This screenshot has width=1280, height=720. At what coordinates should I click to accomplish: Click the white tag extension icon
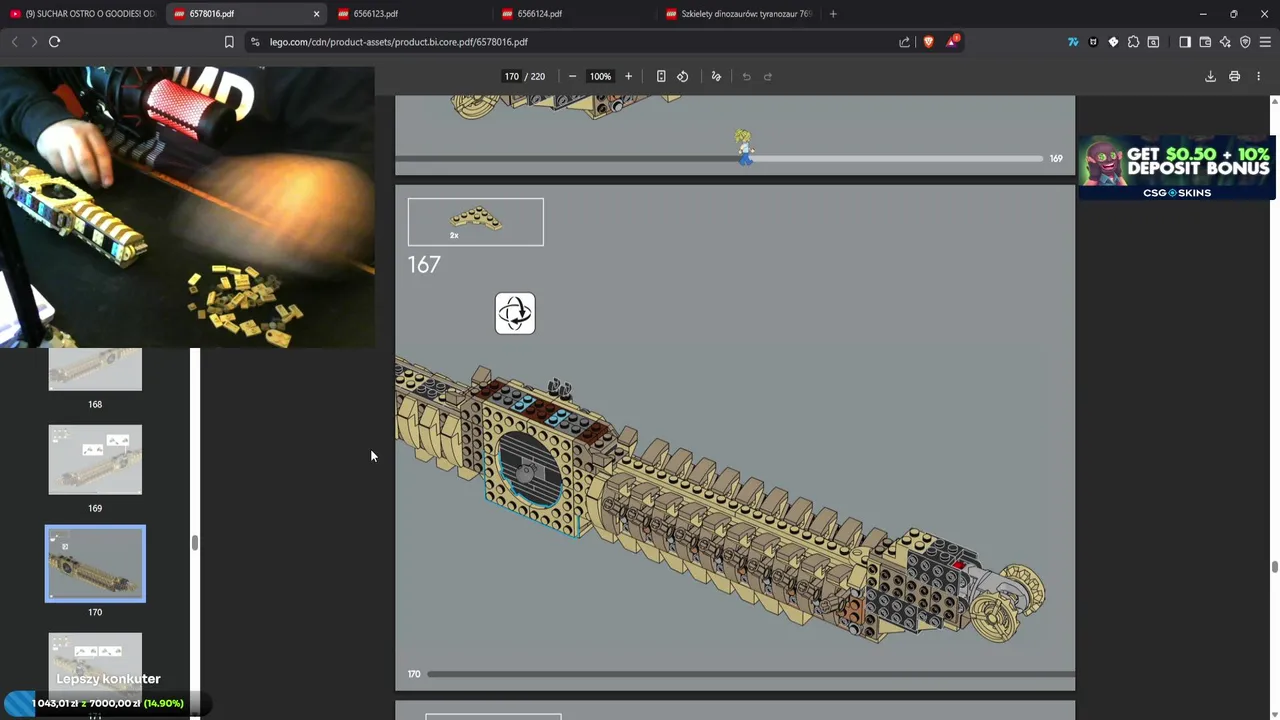click(1113, 42)
